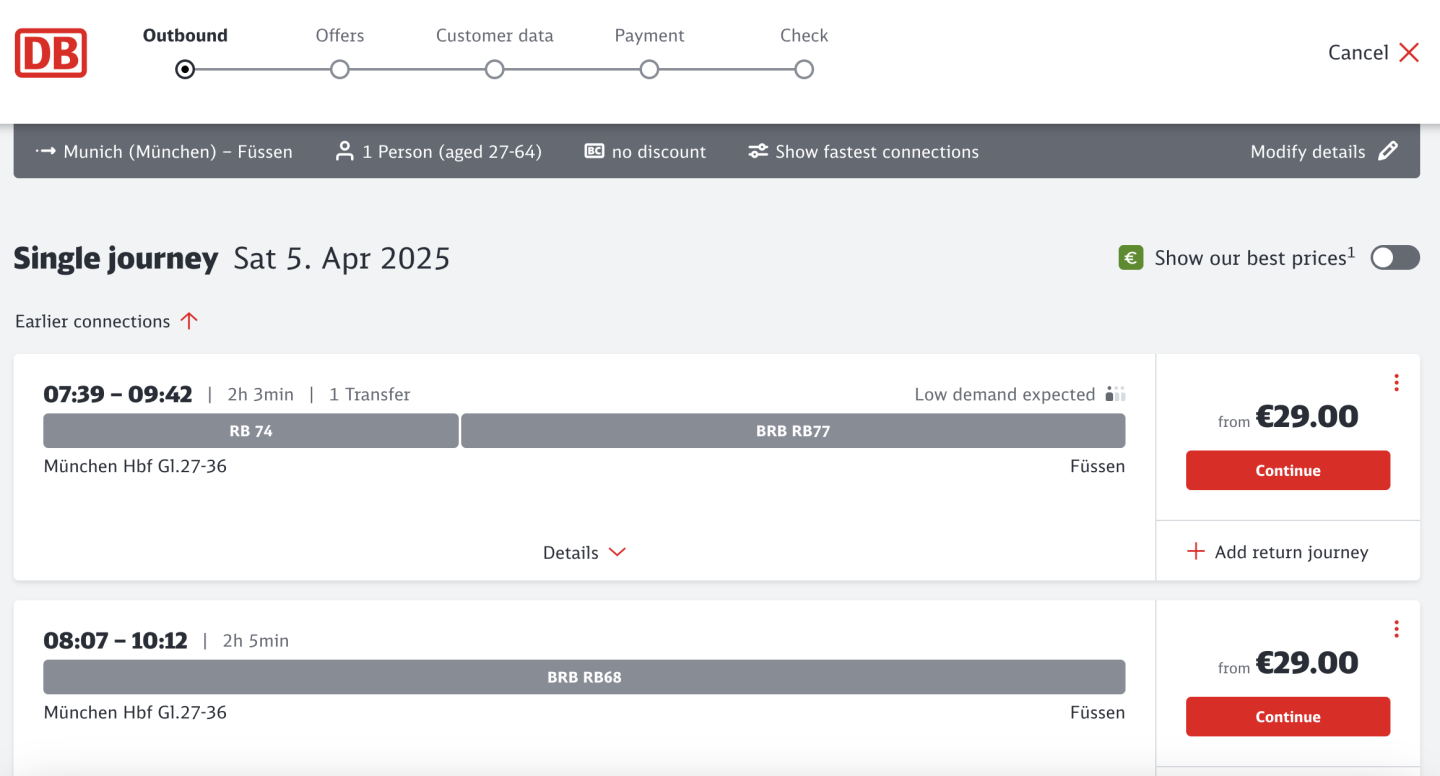Open three-dot menu for 08:07 connection
The image size is (1440, 776).
coord(1396,629)
